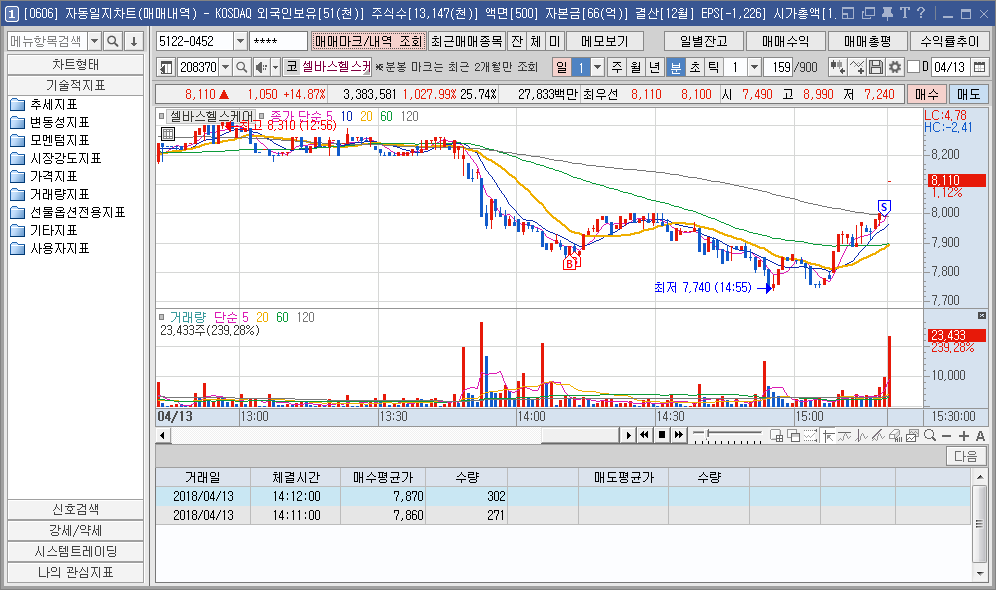996x590 pixels.
Task: Rewind the chart playback
Action: pos(644,435)
